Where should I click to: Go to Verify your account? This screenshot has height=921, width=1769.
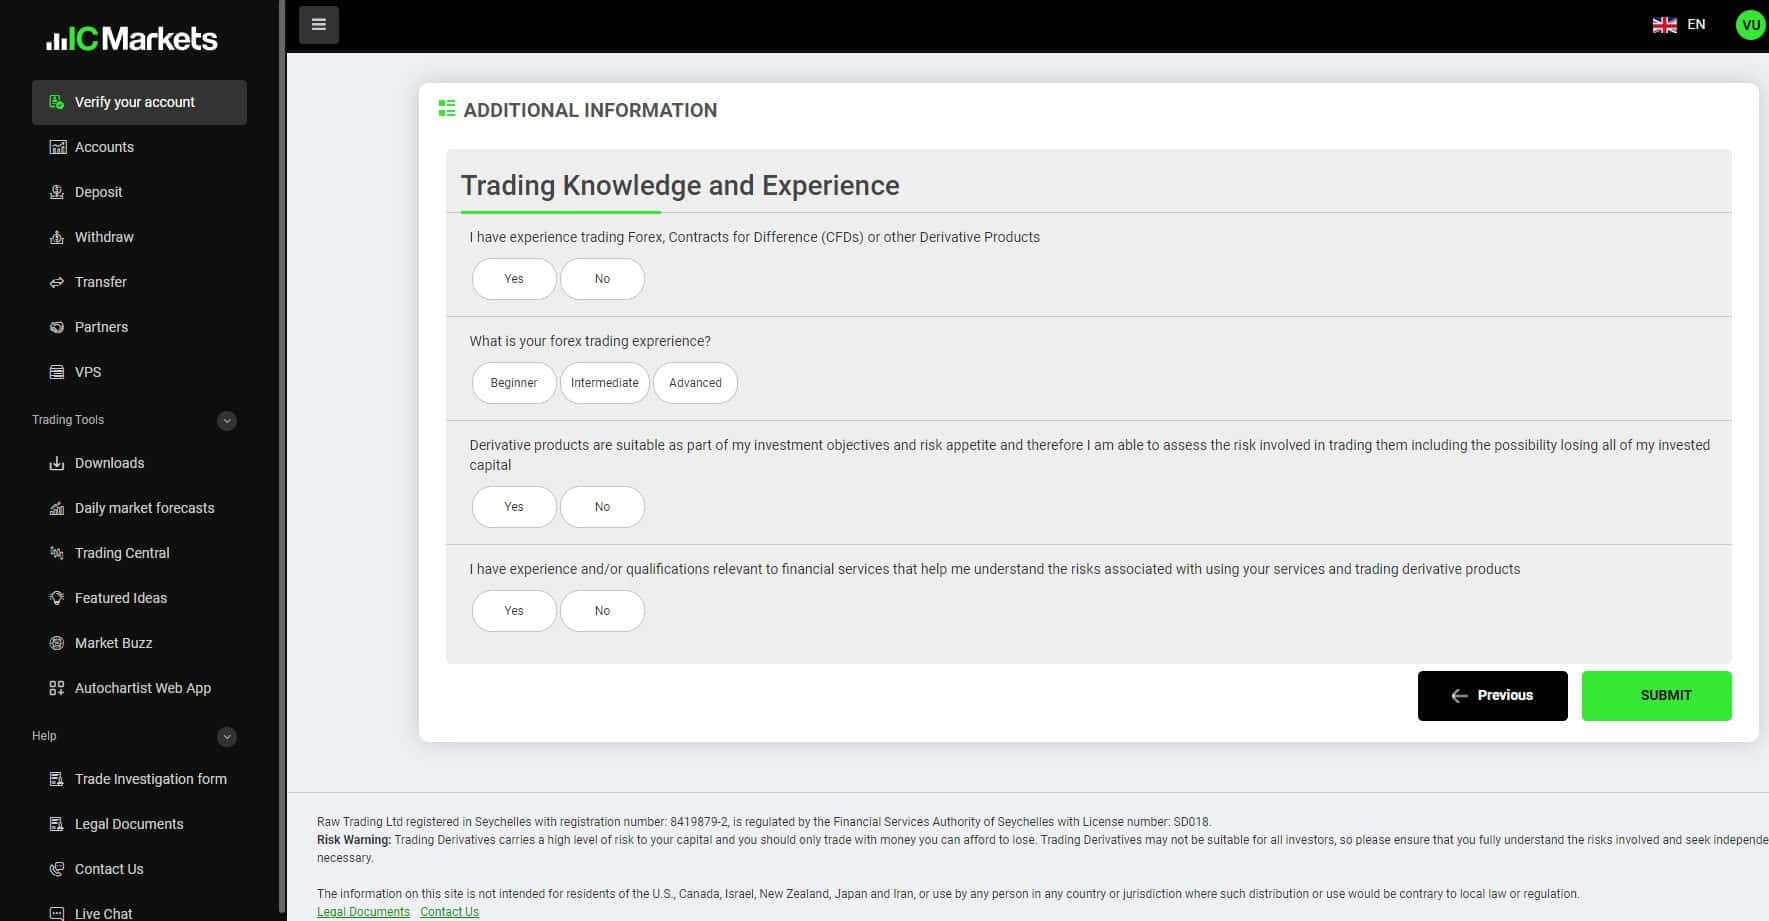134,102
